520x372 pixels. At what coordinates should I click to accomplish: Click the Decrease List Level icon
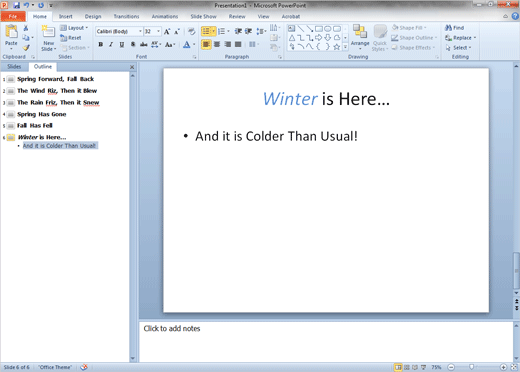(238, 31)
